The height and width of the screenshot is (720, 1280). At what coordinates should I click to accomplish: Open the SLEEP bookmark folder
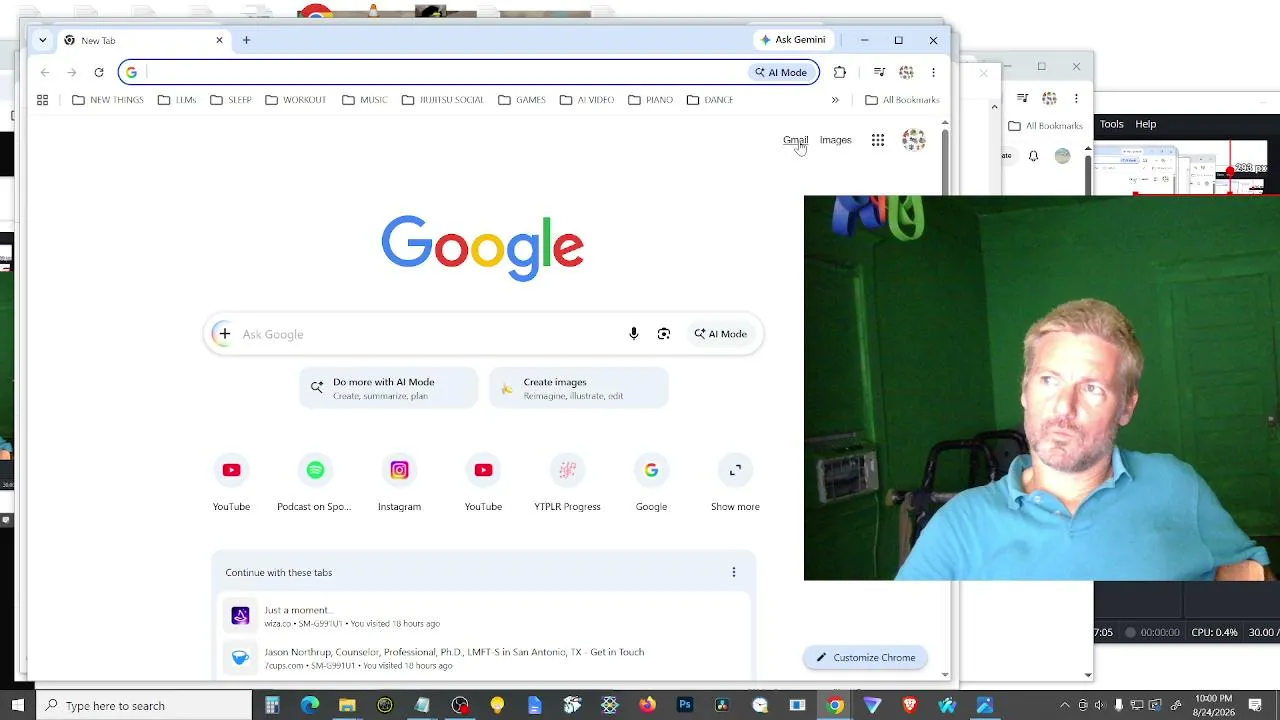(231, 100)
